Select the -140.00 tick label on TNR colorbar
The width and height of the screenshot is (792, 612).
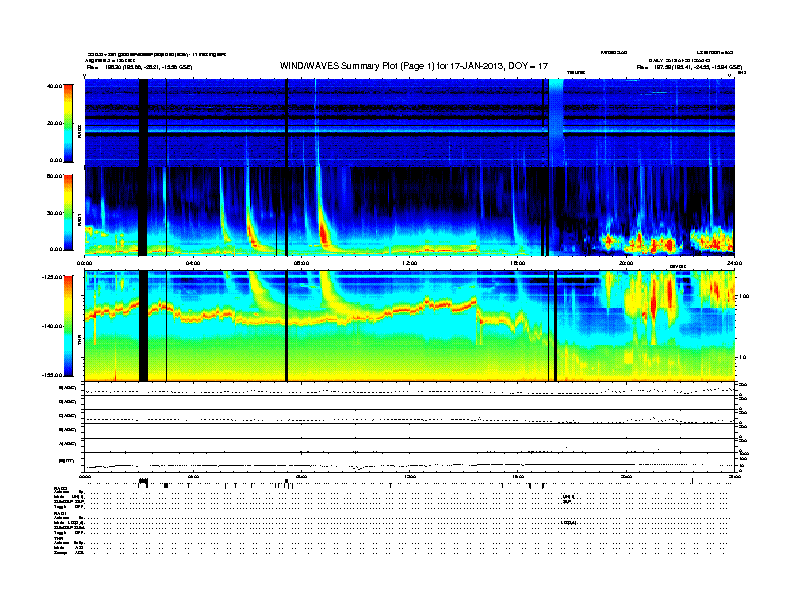click(53, 326)
